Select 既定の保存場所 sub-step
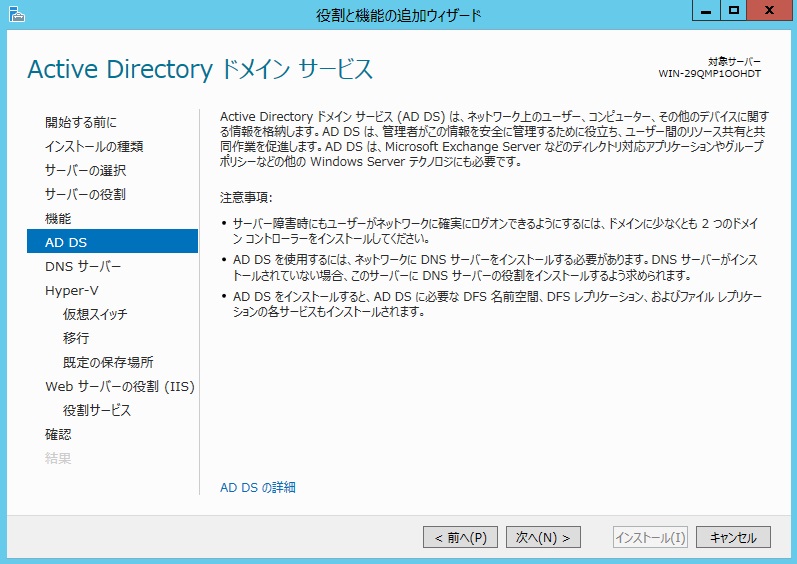Screen dimensions: 797x564 point(108,362)
